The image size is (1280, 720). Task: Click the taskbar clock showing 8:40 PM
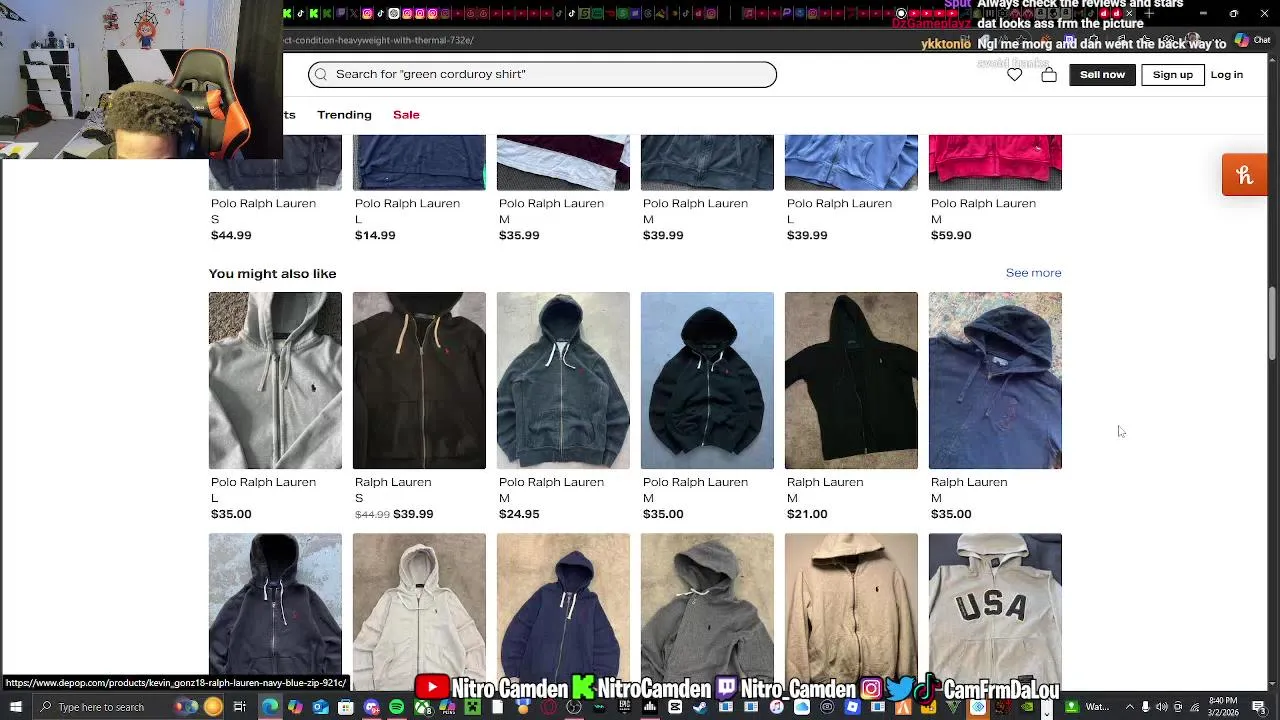tap(1222, 707)
